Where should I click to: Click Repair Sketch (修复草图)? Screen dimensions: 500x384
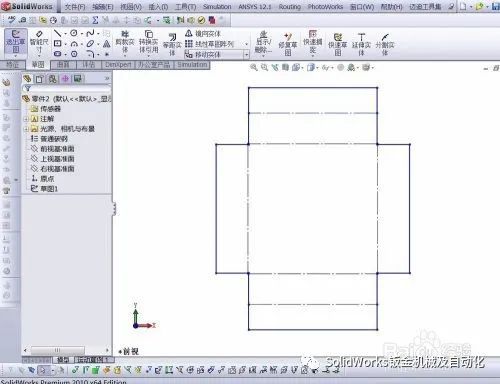pyautogui.click(x=288, y=44)
